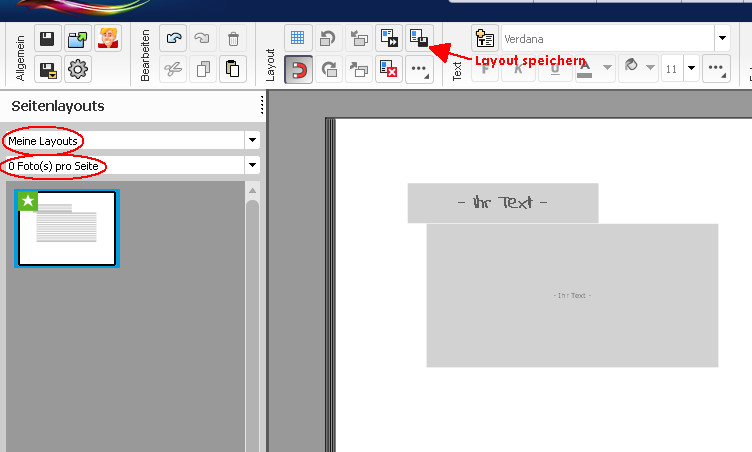Select saved layout thumbnail with star
This screenshot has width=752, height=452.
click(x=67, y=228)
